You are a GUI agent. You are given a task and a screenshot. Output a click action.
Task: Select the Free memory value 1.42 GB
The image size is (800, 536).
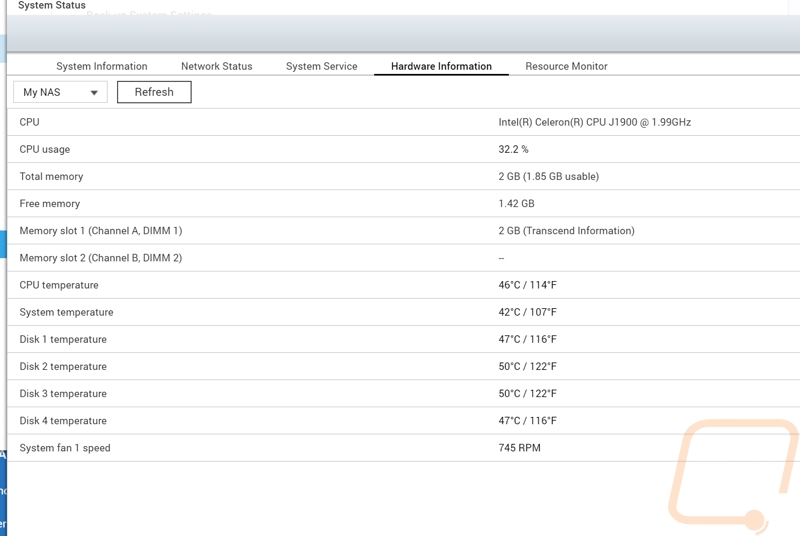pyautogui.click(x=516, y=203)
